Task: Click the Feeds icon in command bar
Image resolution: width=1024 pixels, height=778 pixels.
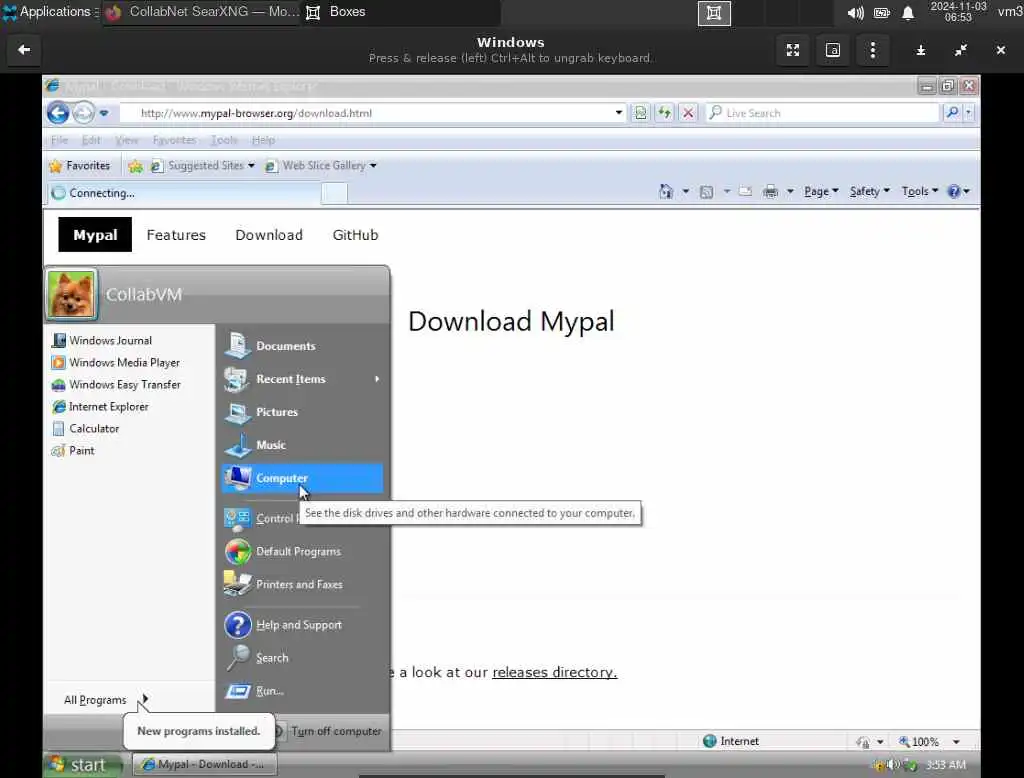Action: (706, 191)
